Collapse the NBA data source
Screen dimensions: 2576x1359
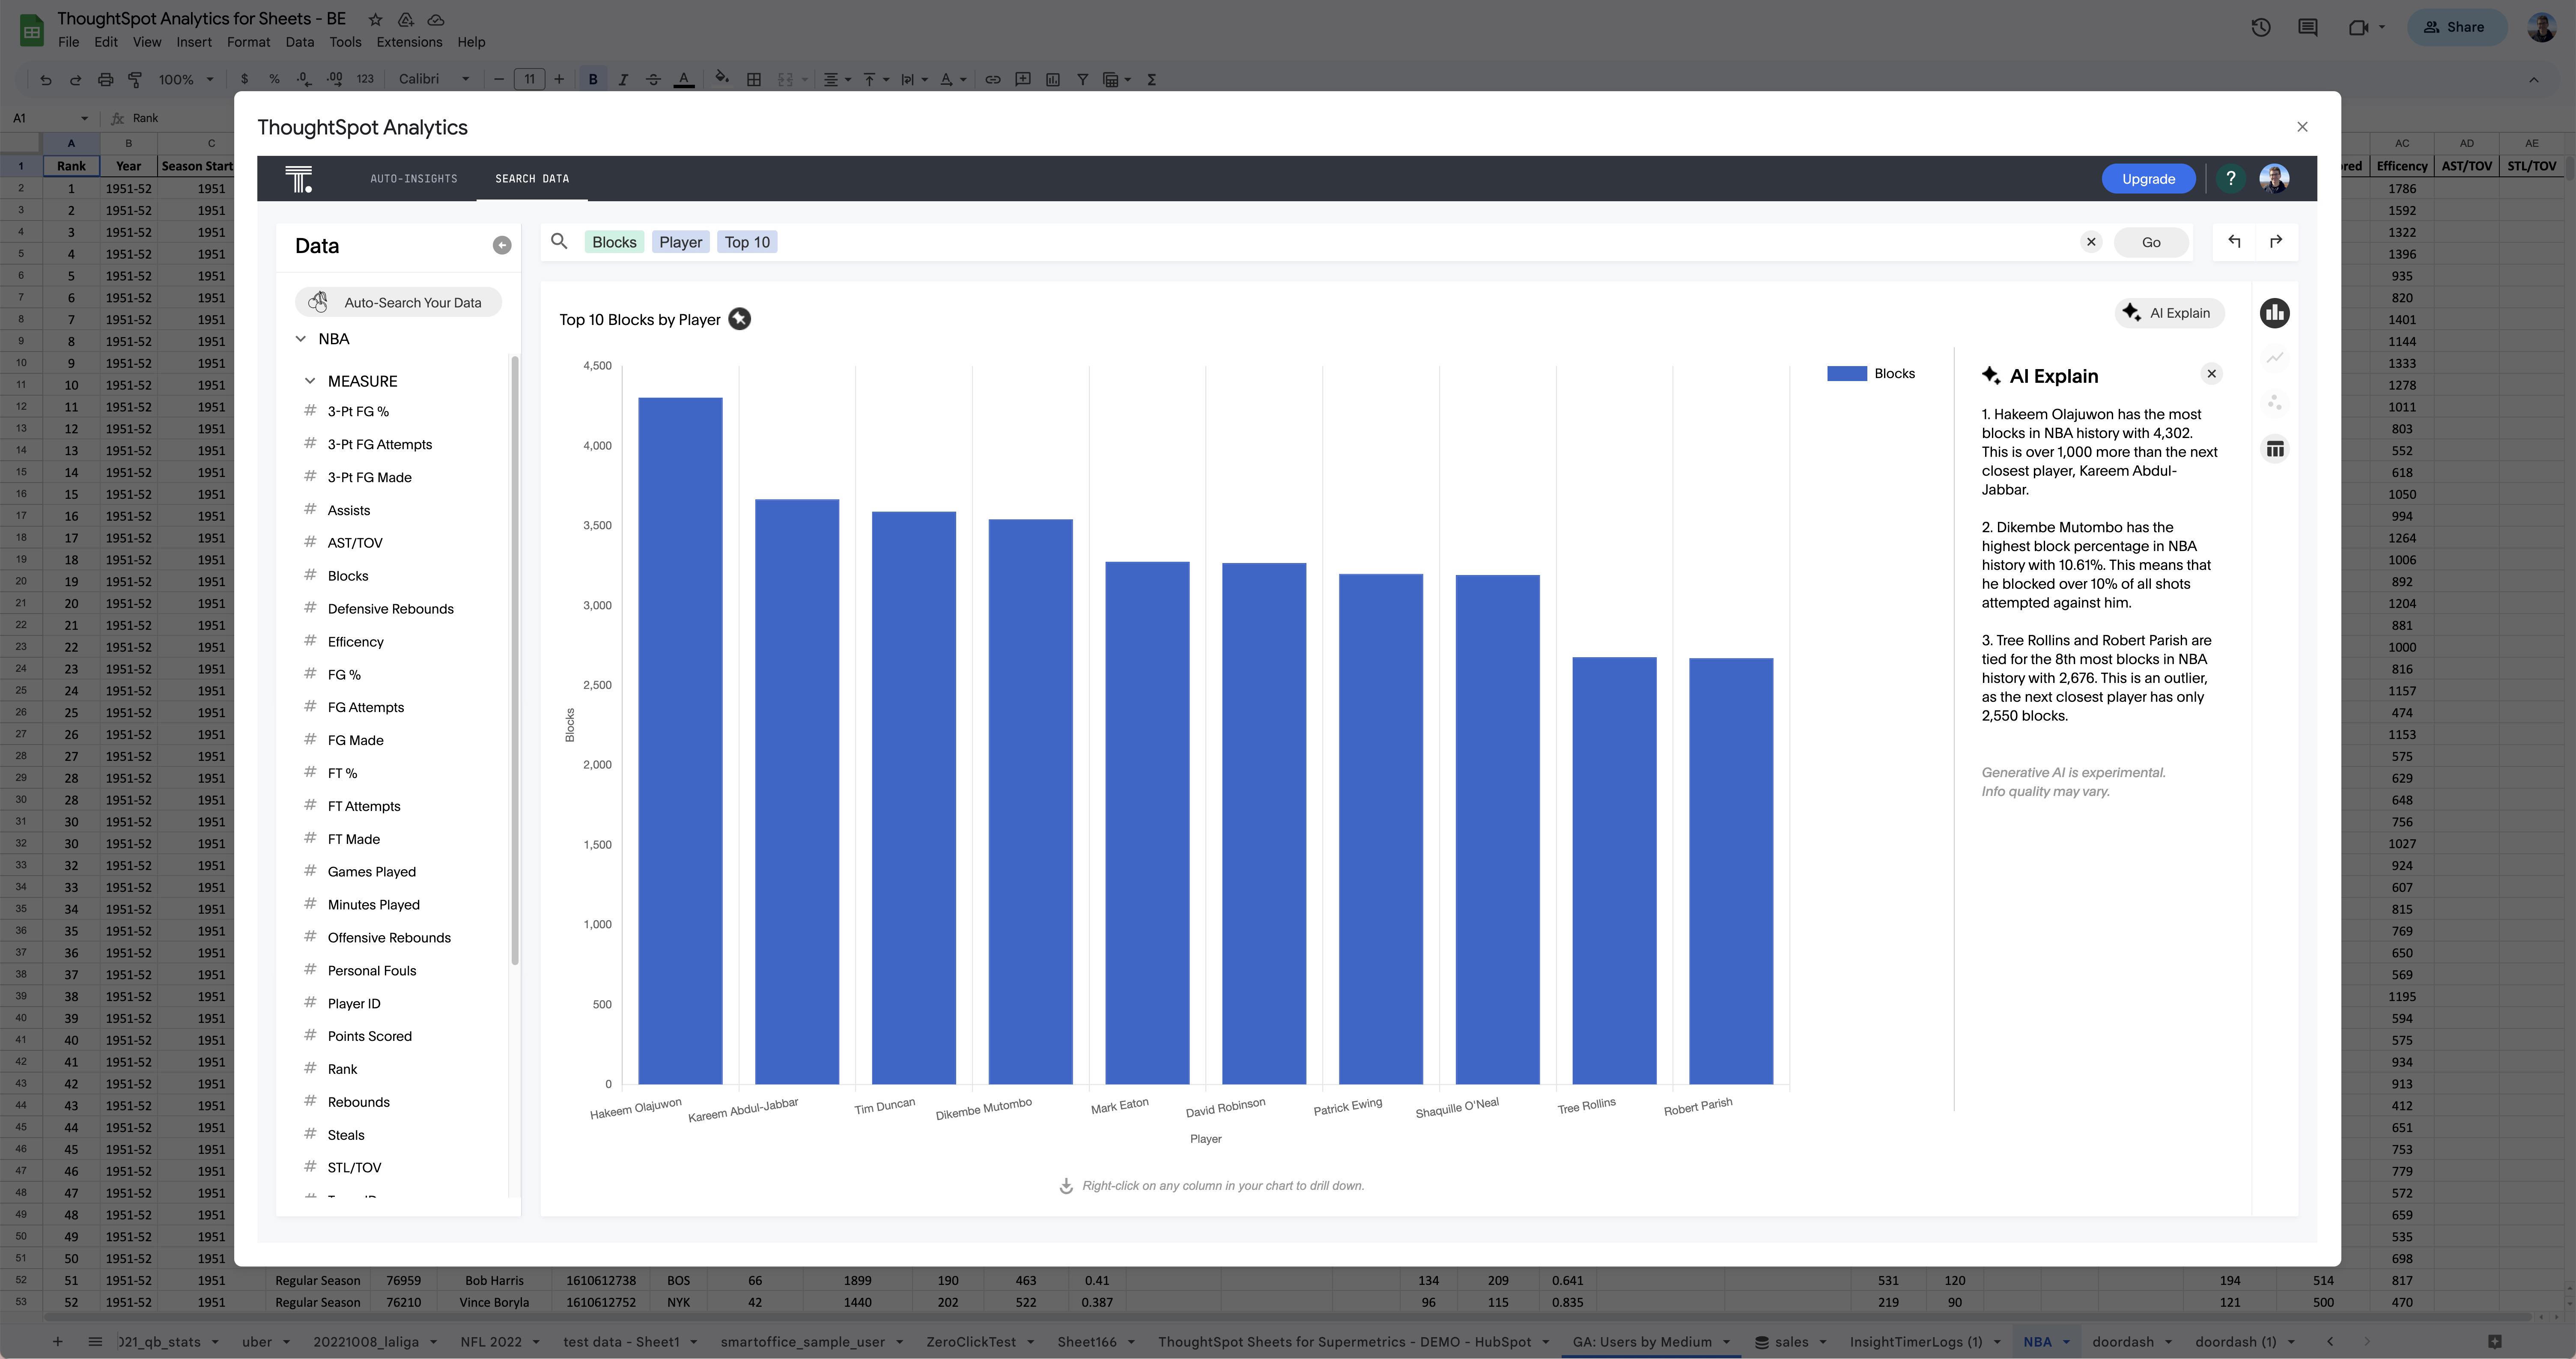click(301, 339)
